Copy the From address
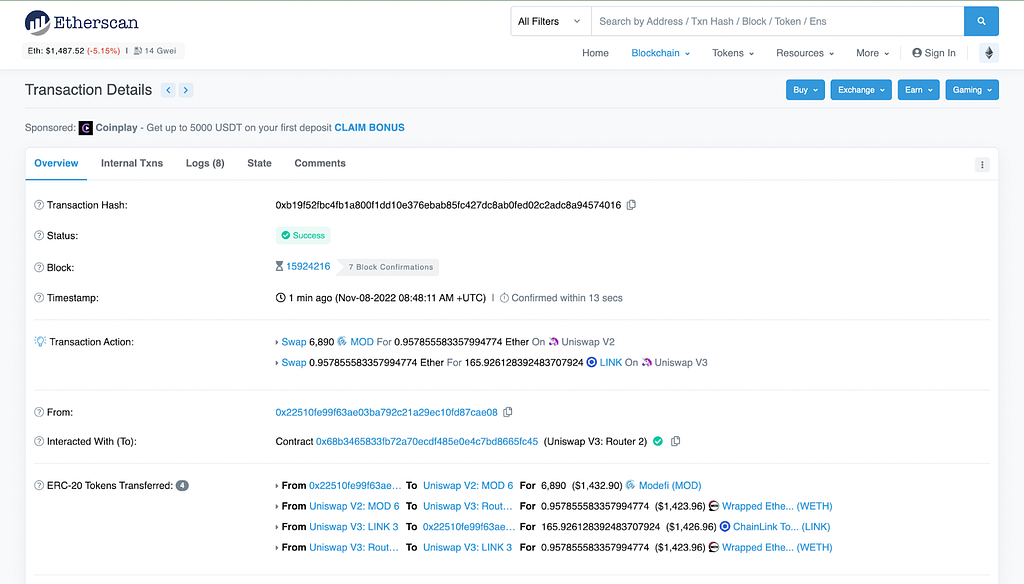Screen dimensions: 1024x584 click(x=507, y=412)
